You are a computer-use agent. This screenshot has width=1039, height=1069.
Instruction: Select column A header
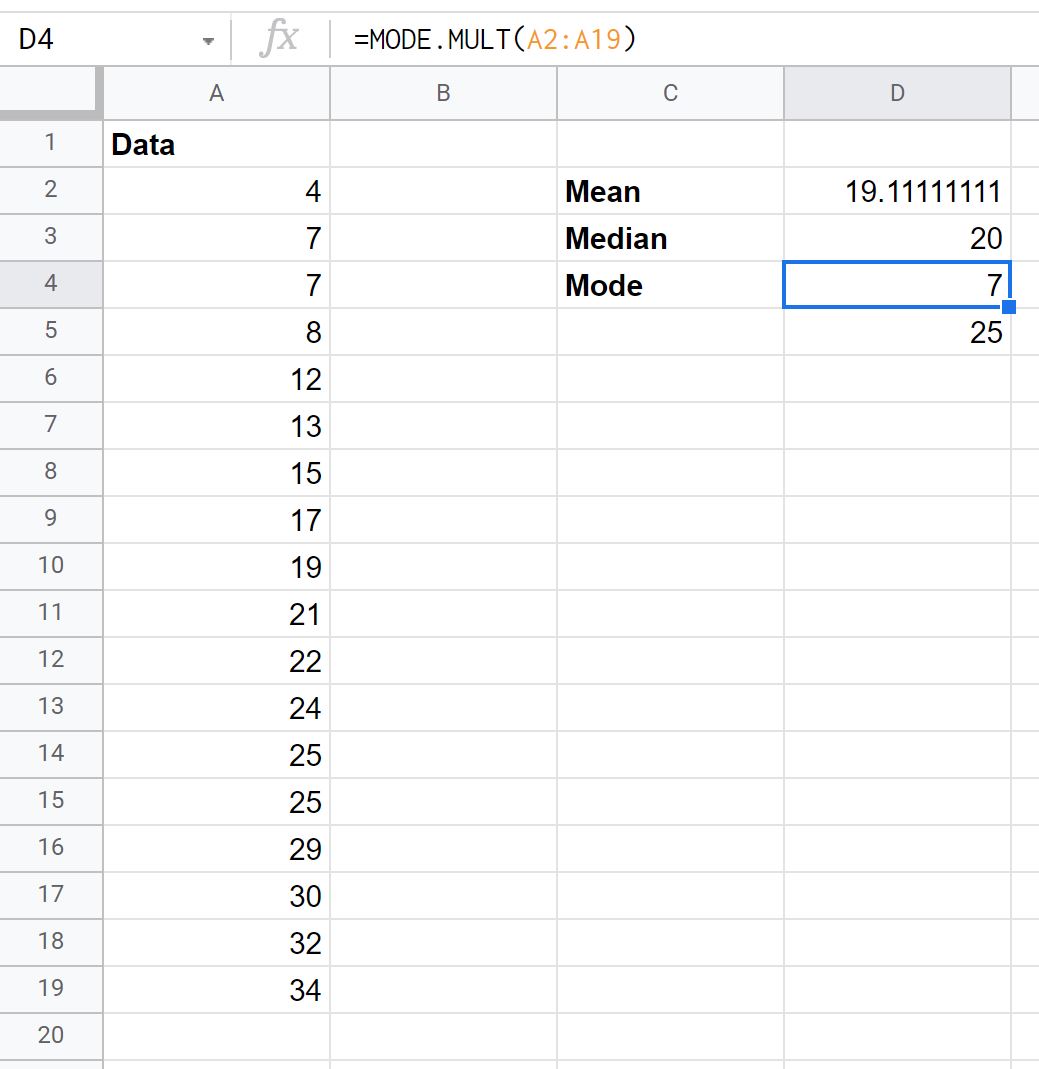pyautogui.click(x=216, y=93)
